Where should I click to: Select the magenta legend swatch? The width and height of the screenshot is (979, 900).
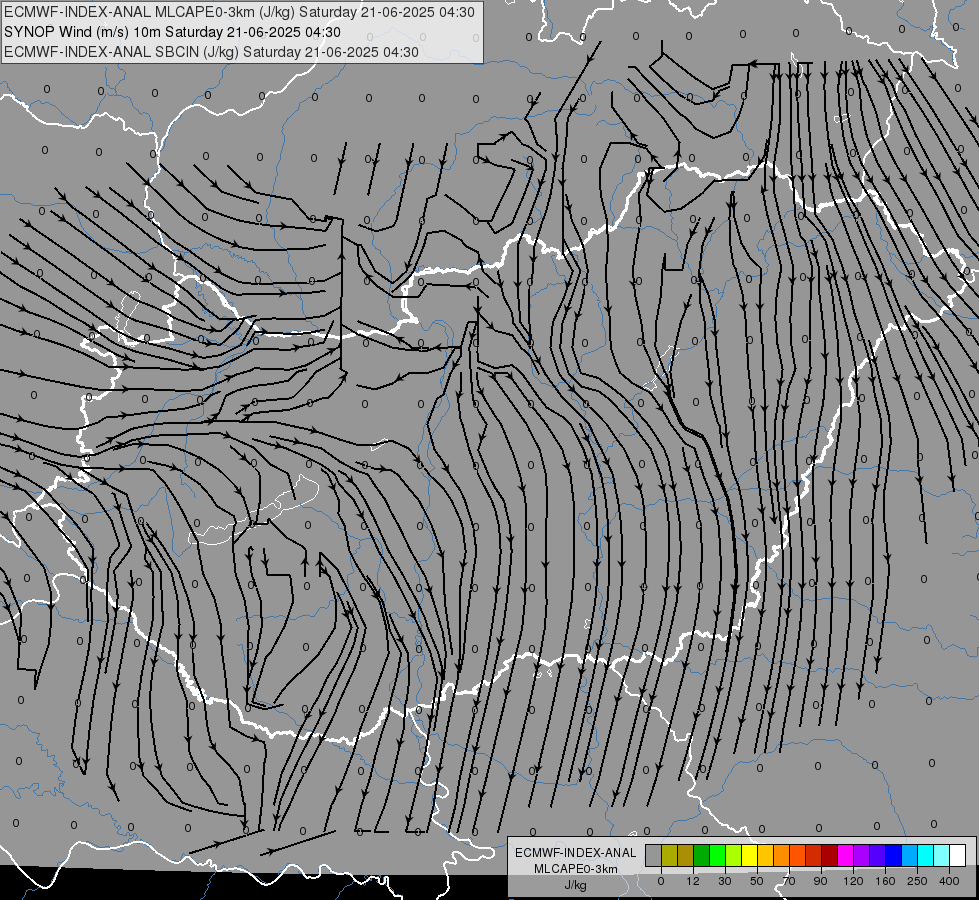(x=845, y=855)
